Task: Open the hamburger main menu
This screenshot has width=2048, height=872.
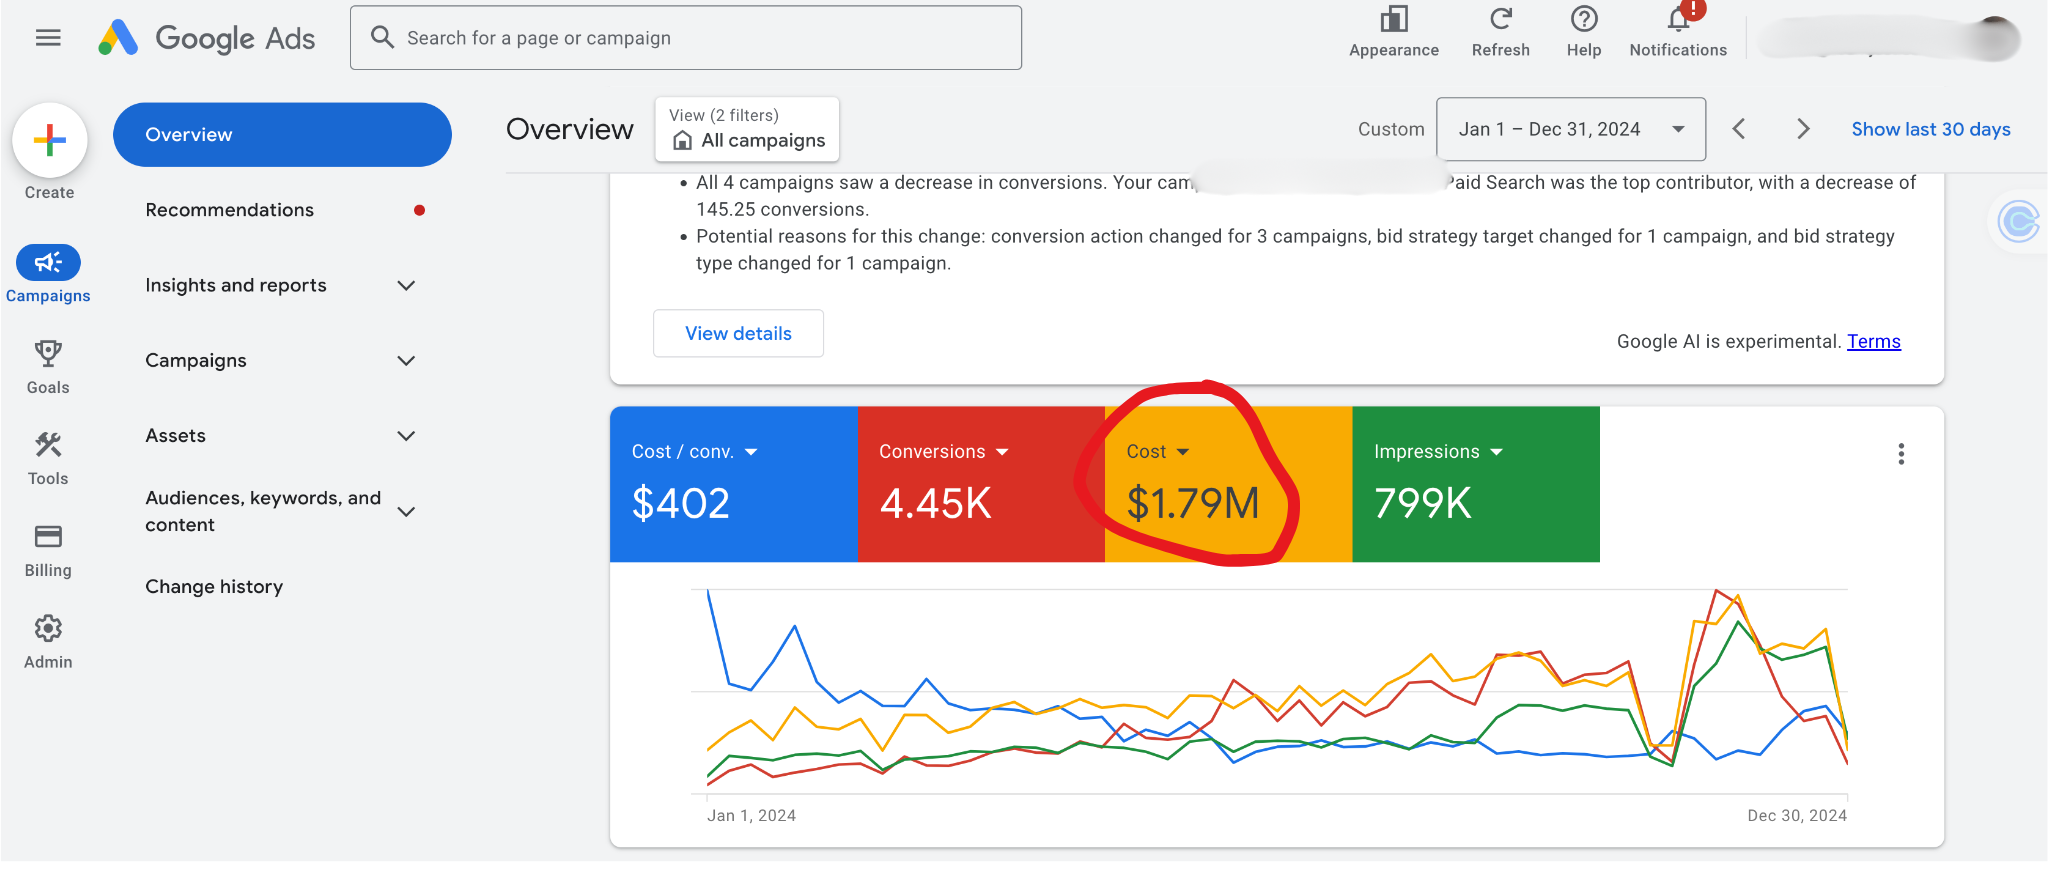Action: coord(48,38)
